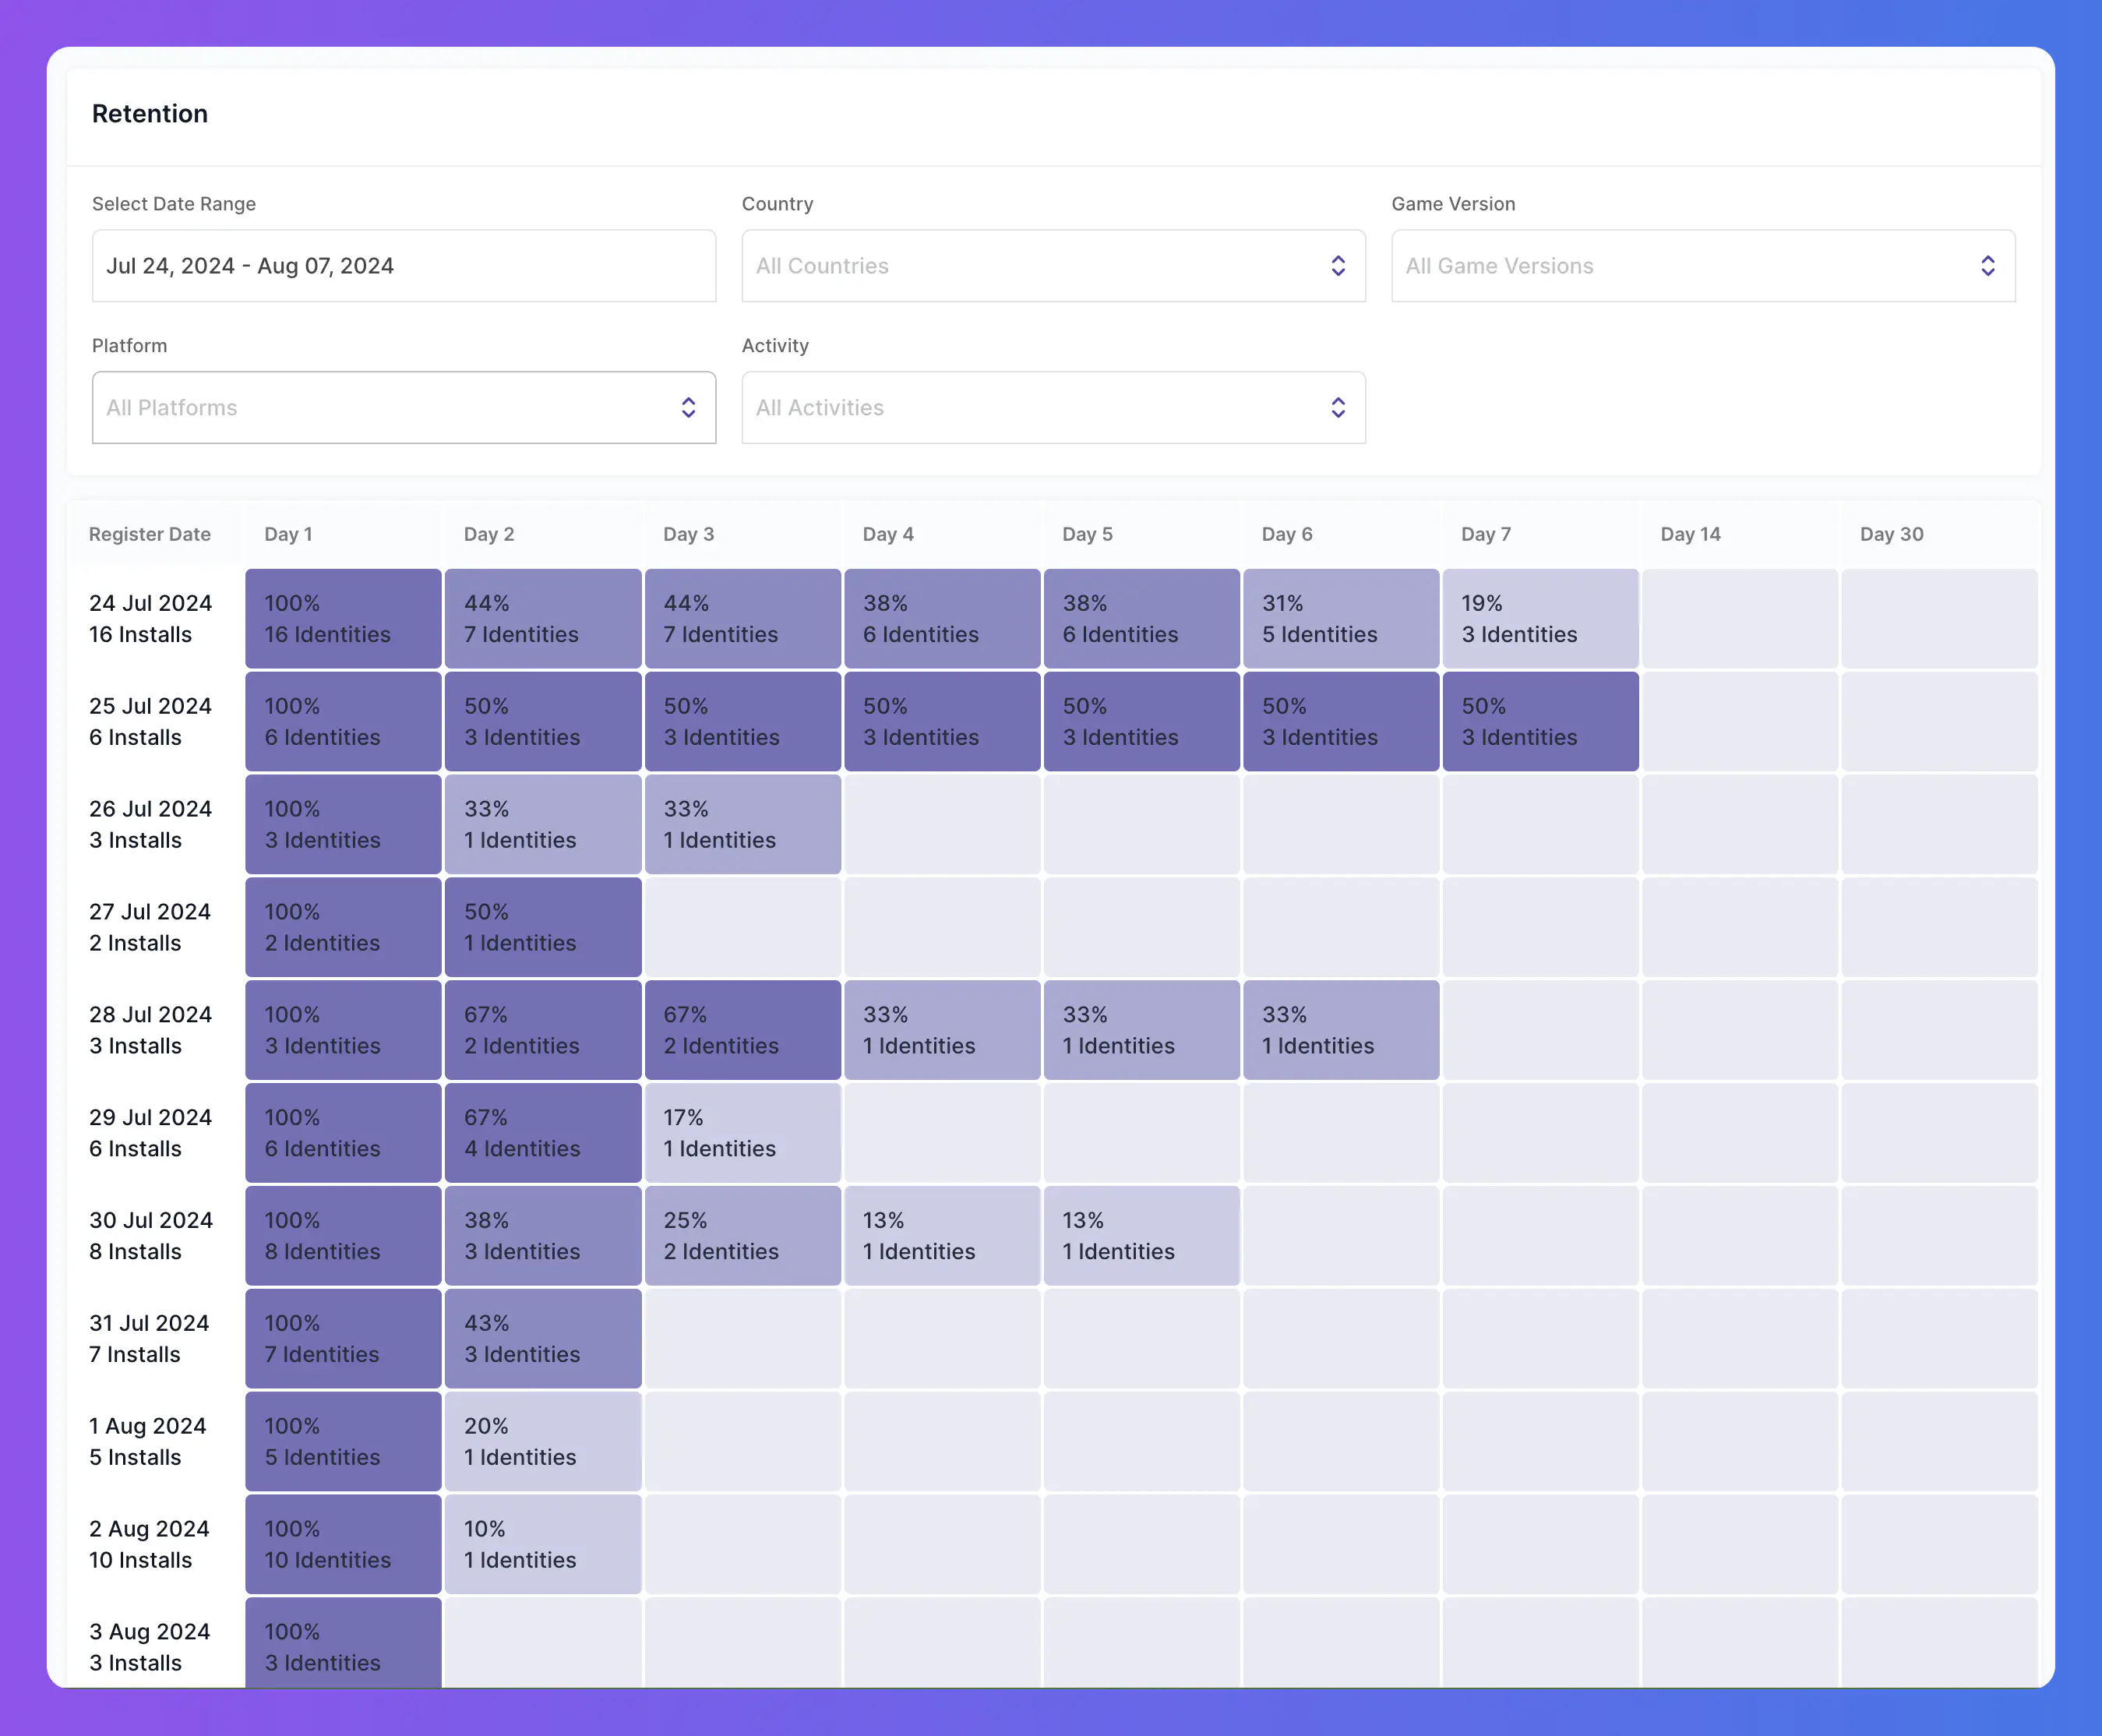This screenshot has width=2102, height=1736.
Task: Select the 28 Jul 2024 row label
Action: (150, 1031)
